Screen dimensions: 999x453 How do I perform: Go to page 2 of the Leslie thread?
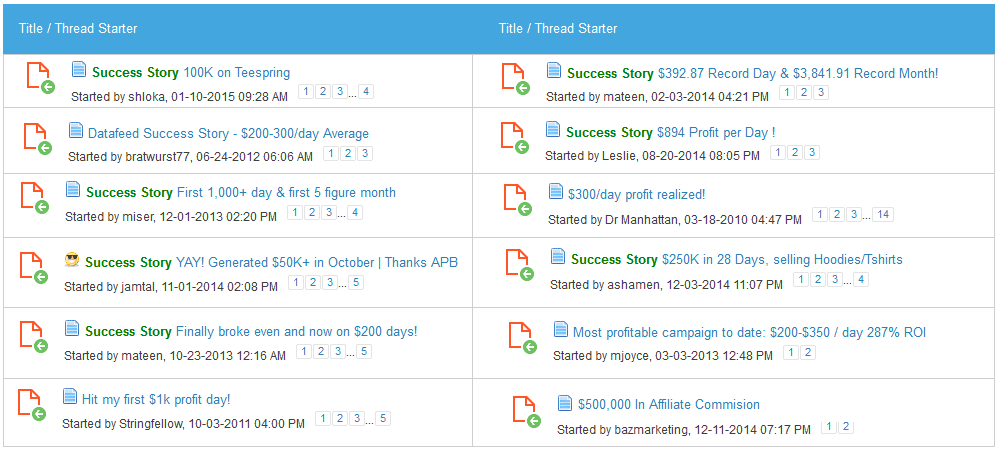(794, 152)
